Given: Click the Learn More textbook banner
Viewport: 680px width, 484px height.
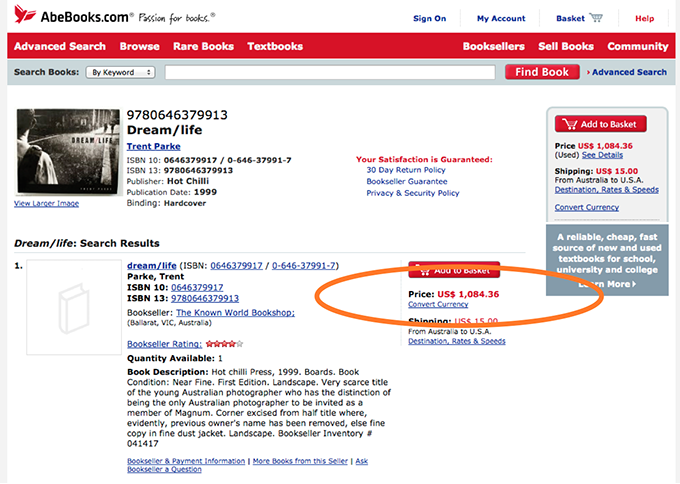Looking at the screenshot, I should click(x=605, y=284).
